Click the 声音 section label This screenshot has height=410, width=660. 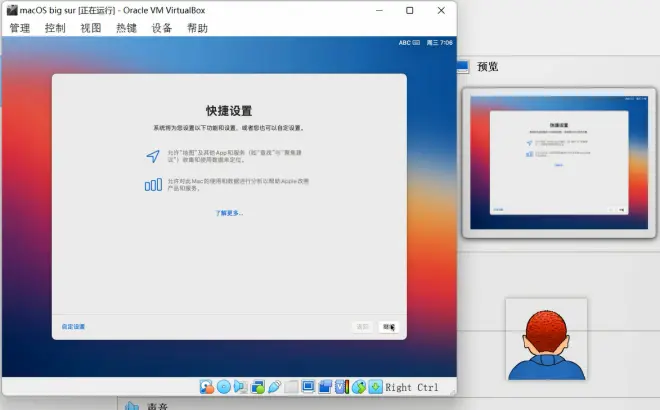pyautogui.click(x=157, y=406)
